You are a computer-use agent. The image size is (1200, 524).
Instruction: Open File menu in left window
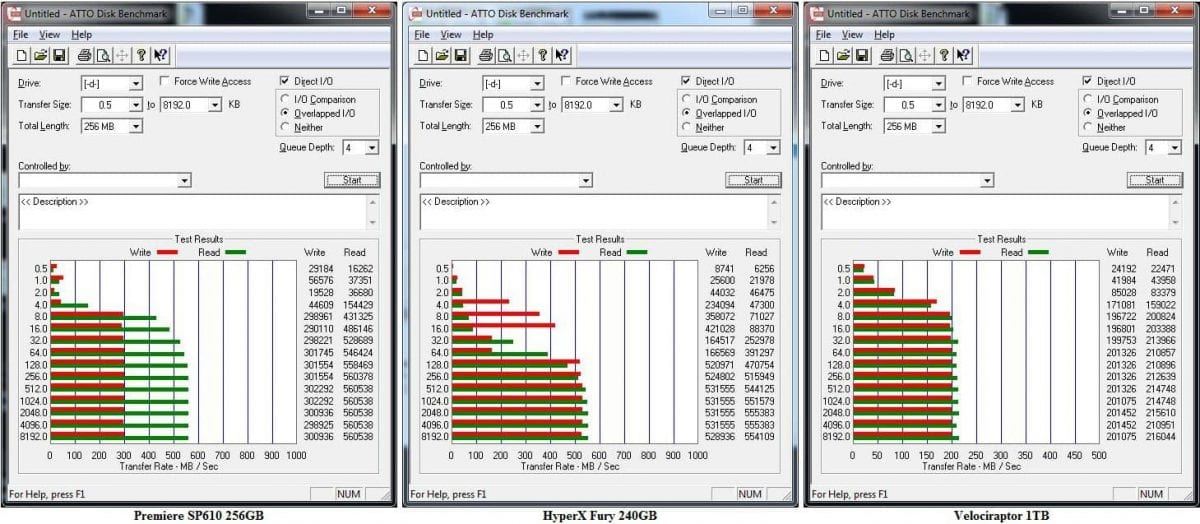[x=21, y=35]
